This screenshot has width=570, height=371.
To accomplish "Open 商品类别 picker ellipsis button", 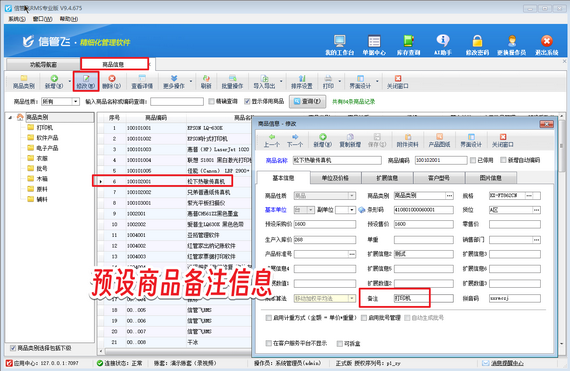I will pos(450,195).
